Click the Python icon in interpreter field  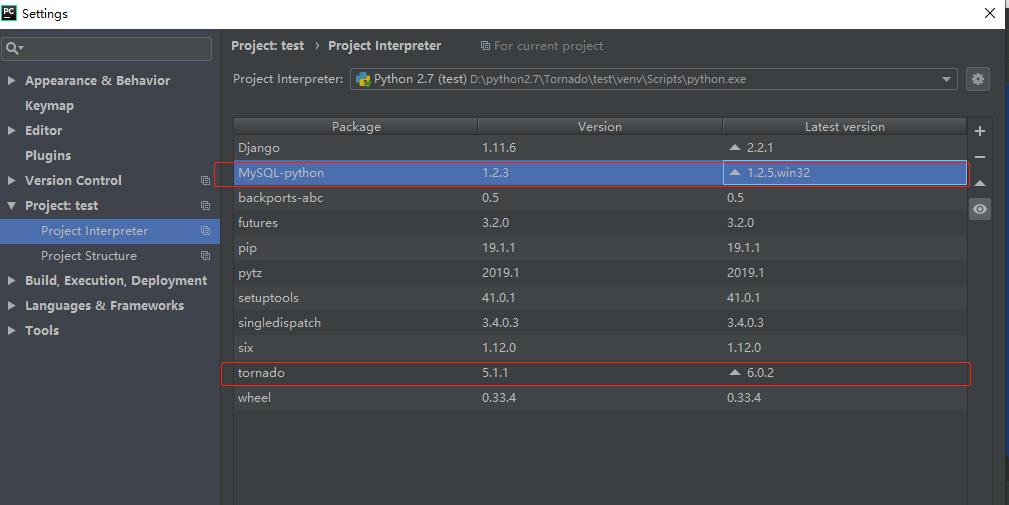[363, 79]
